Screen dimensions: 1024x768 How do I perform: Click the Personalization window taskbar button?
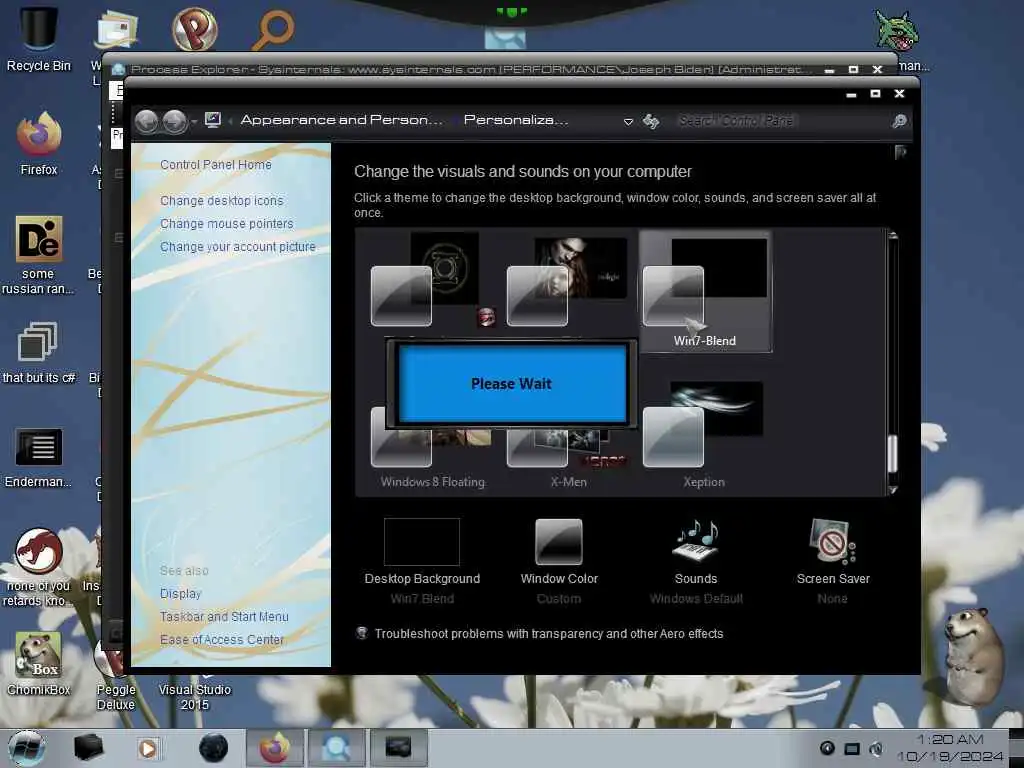coord(398,748)
